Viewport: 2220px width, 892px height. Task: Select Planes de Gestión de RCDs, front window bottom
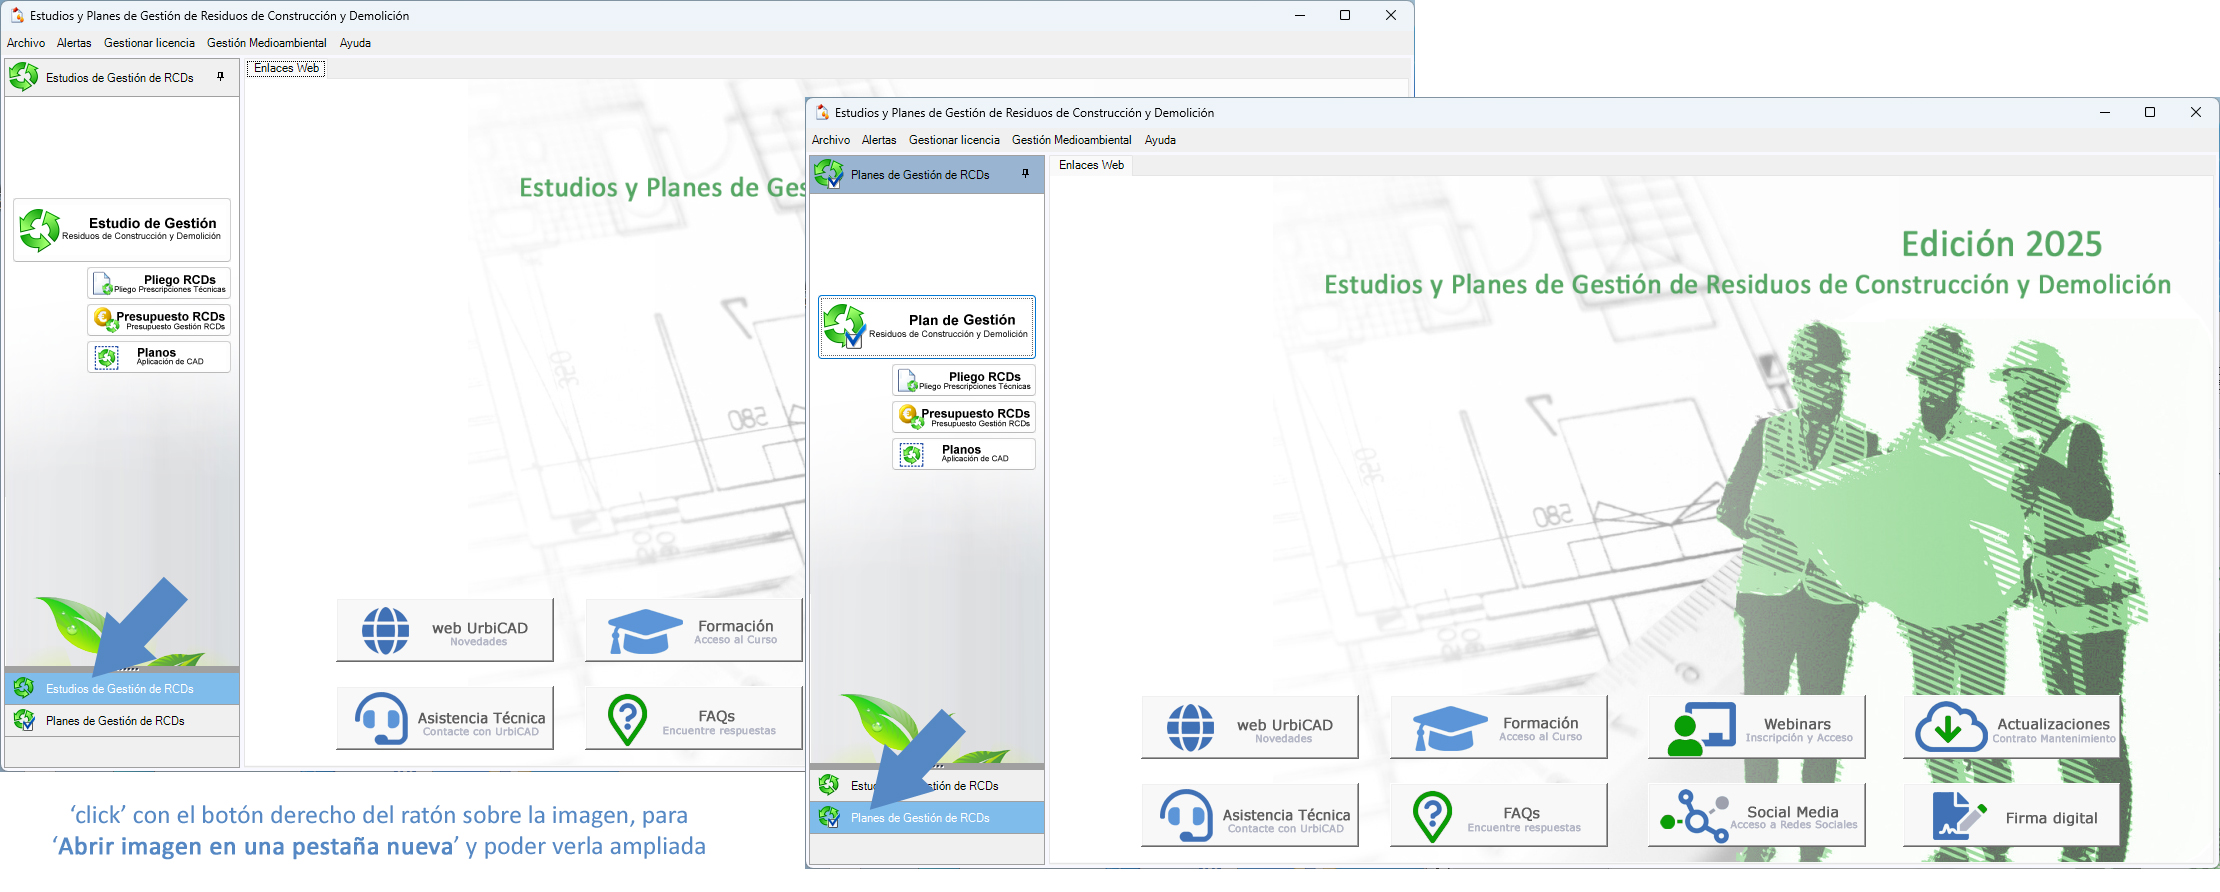[927, 817]
